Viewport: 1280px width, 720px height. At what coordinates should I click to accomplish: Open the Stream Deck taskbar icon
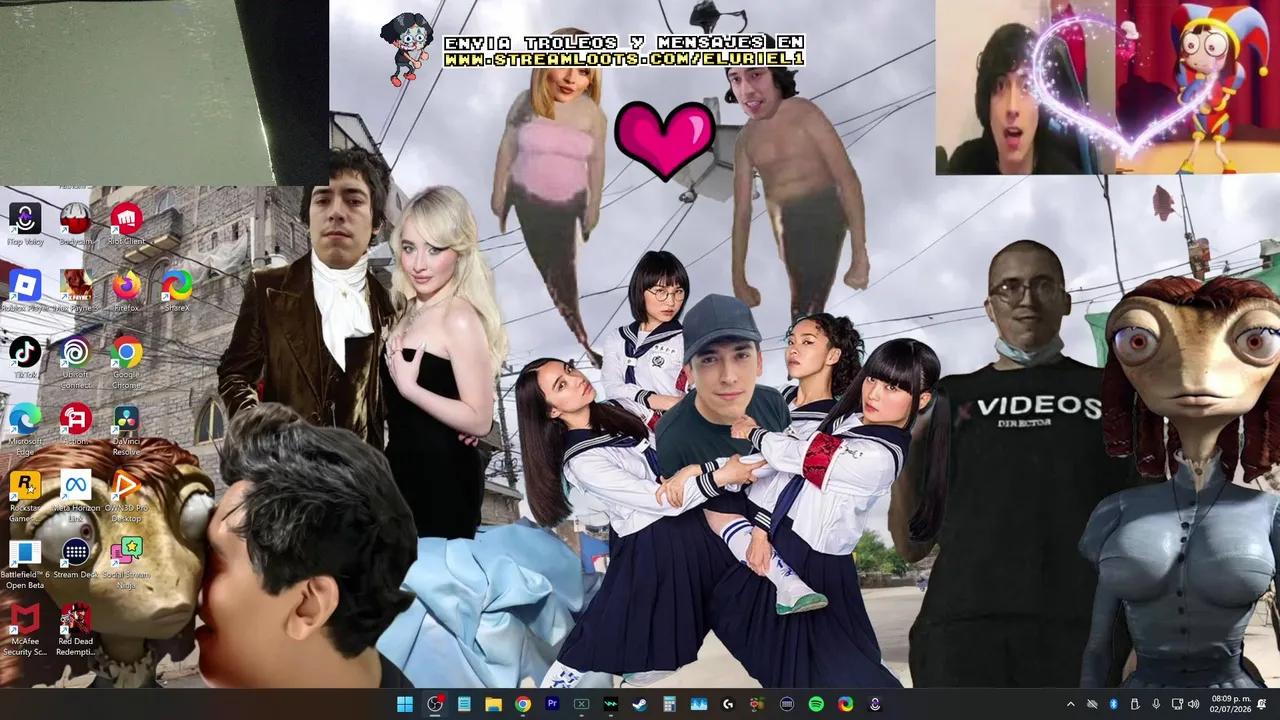coord(787,704)
